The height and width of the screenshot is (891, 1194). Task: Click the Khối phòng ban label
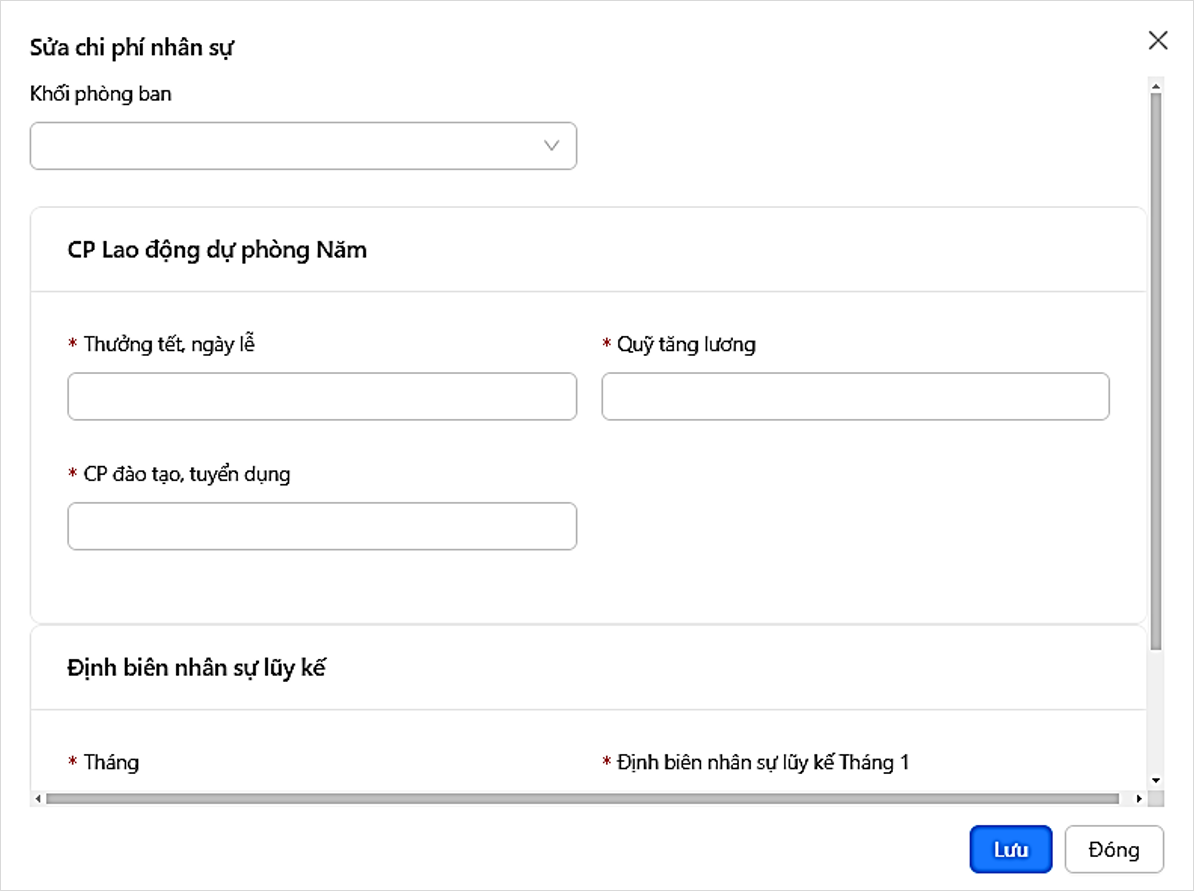point(101,95)
